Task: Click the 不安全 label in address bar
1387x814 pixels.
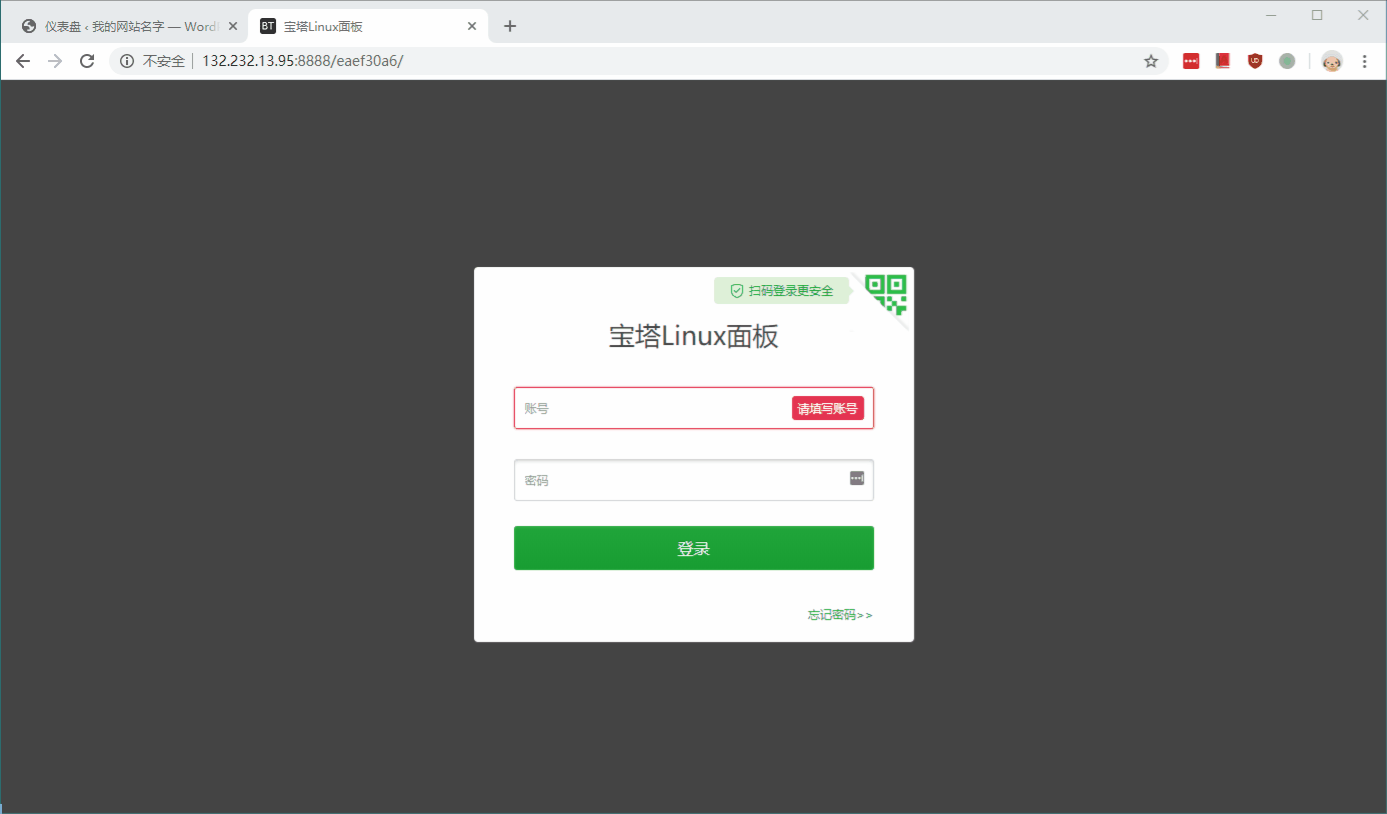Action: coord(164,61)
